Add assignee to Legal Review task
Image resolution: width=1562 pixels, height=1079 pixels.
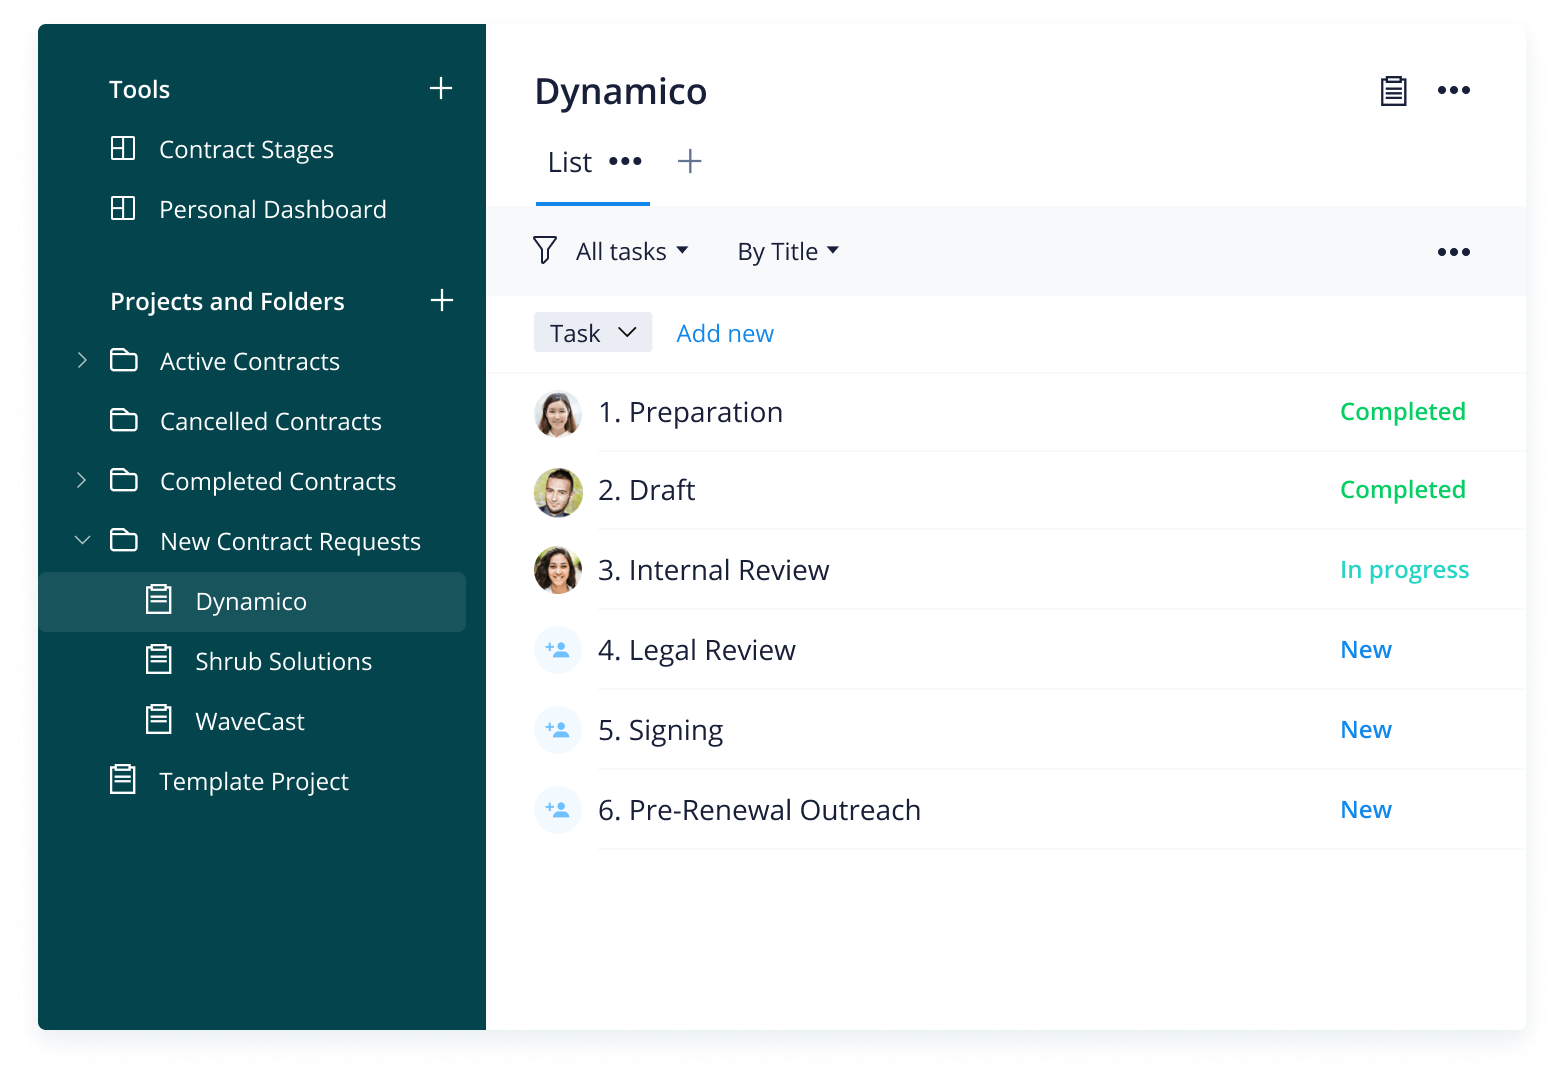click(558, 650)
